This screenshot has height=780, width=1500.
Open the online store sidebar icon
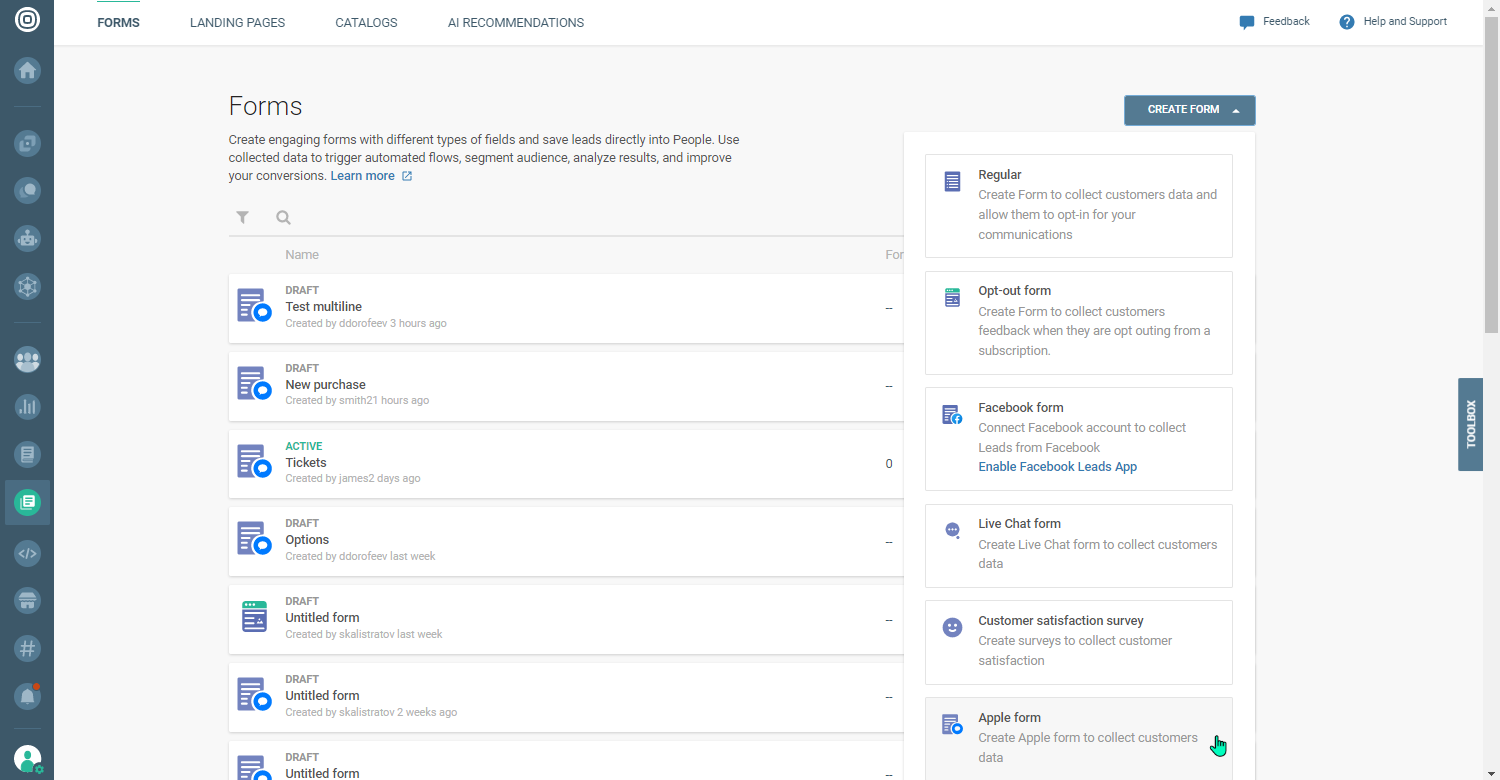pyautogui.click(x=27, y=601)
